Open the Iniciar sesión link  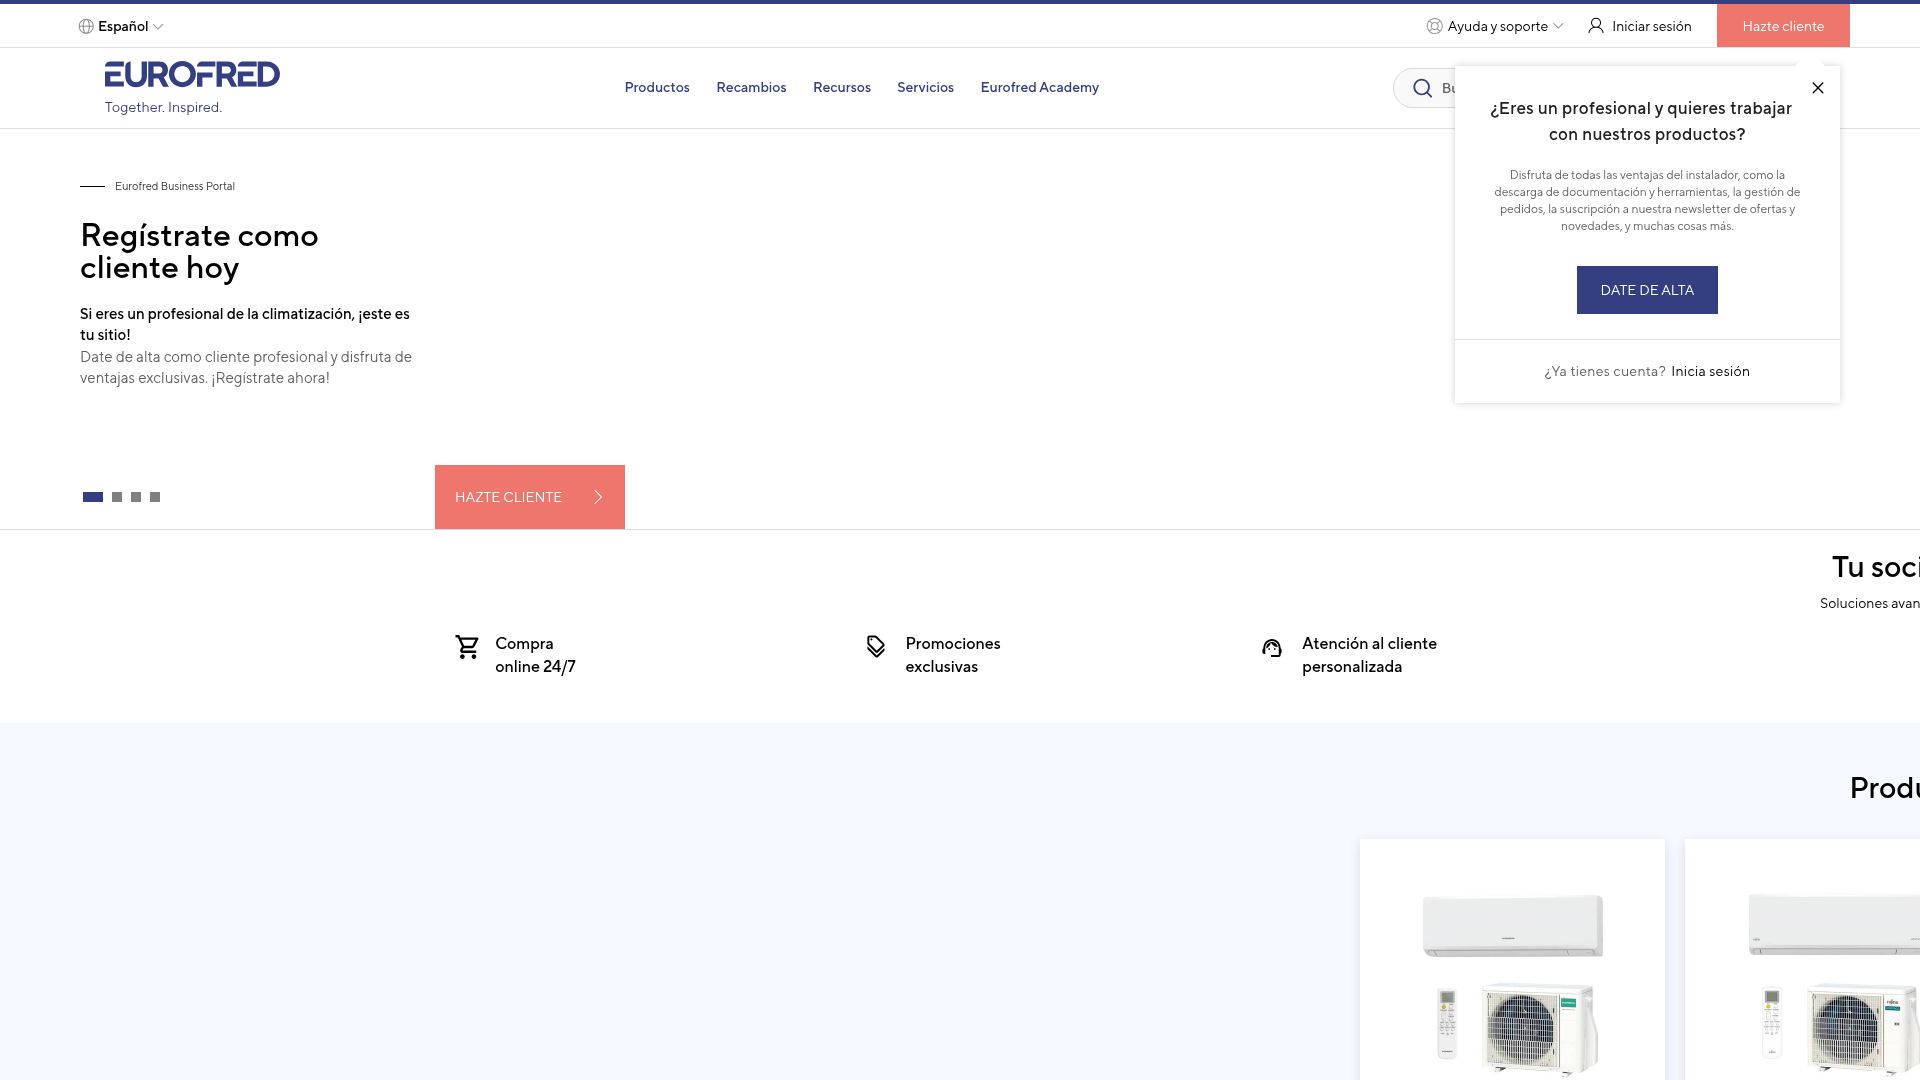coord(1651,27)
